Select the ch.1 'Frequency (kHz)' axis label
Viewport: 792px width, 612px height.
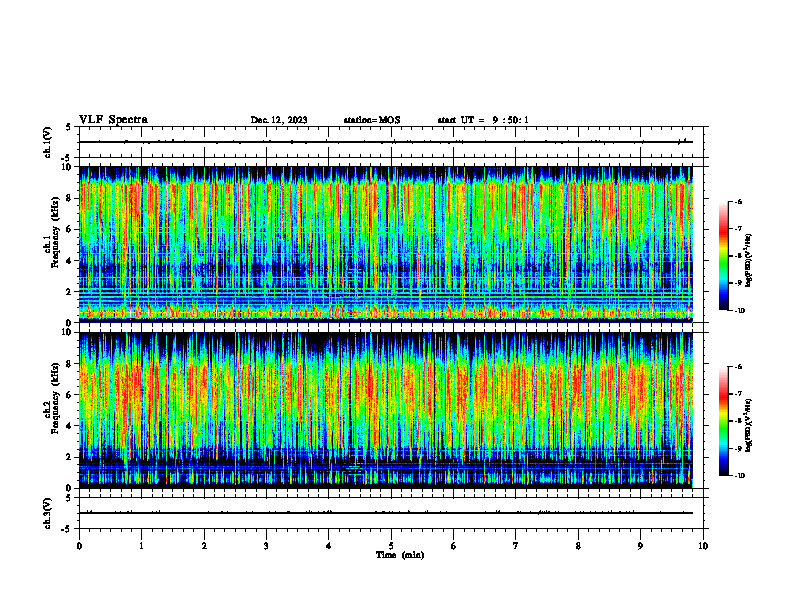(55, 232)
